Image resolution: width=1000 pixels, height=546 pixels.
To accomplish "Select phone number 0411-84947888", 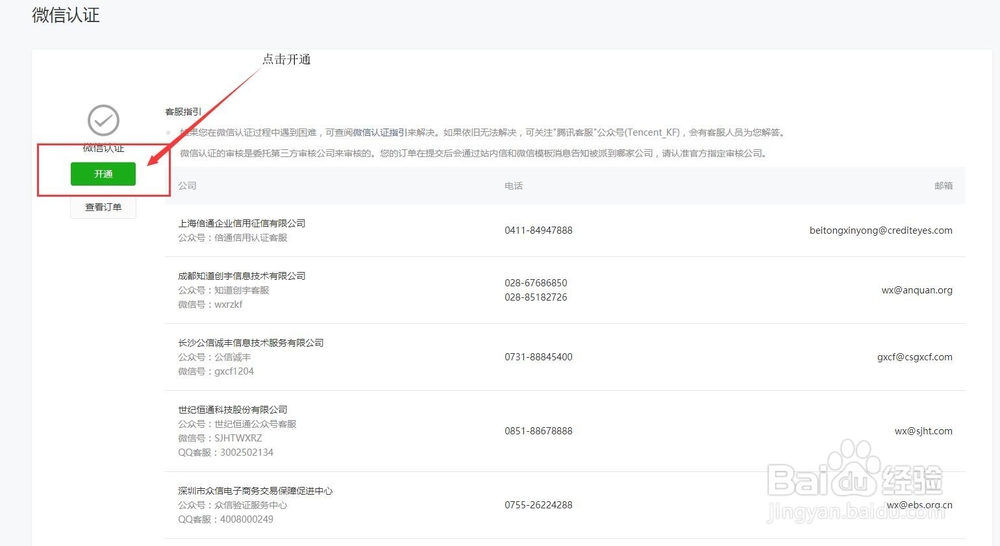I will [538, 230].
